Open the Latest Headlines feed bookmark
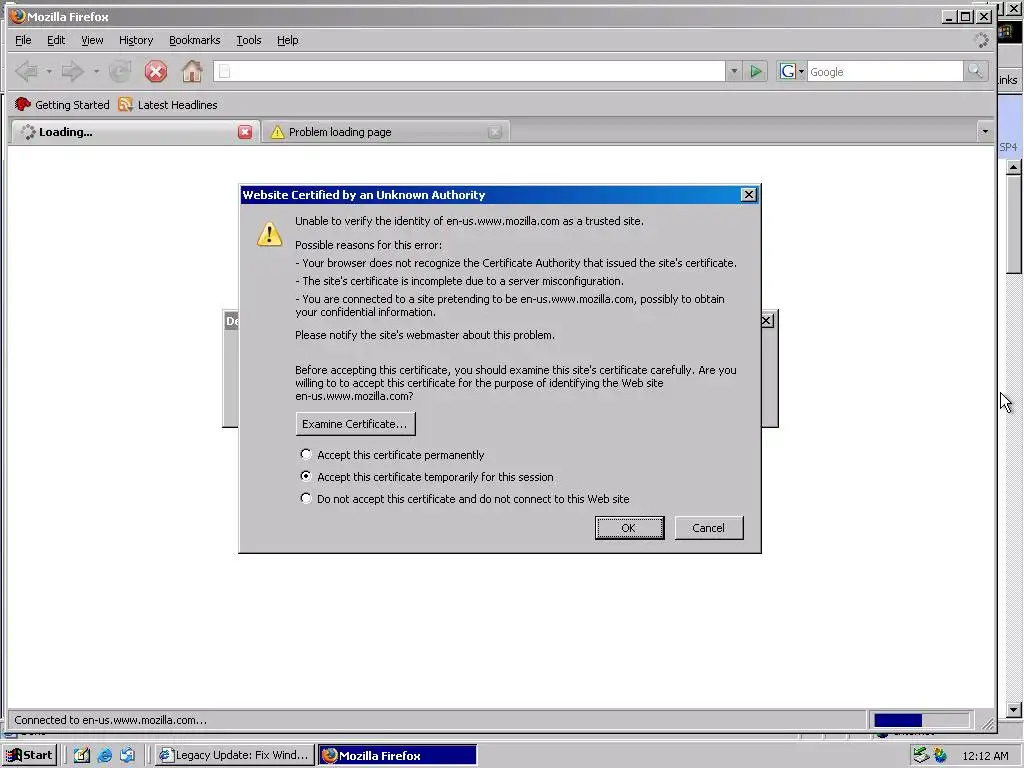Screen dimensions: 1024x768 (x=168, y=104)
